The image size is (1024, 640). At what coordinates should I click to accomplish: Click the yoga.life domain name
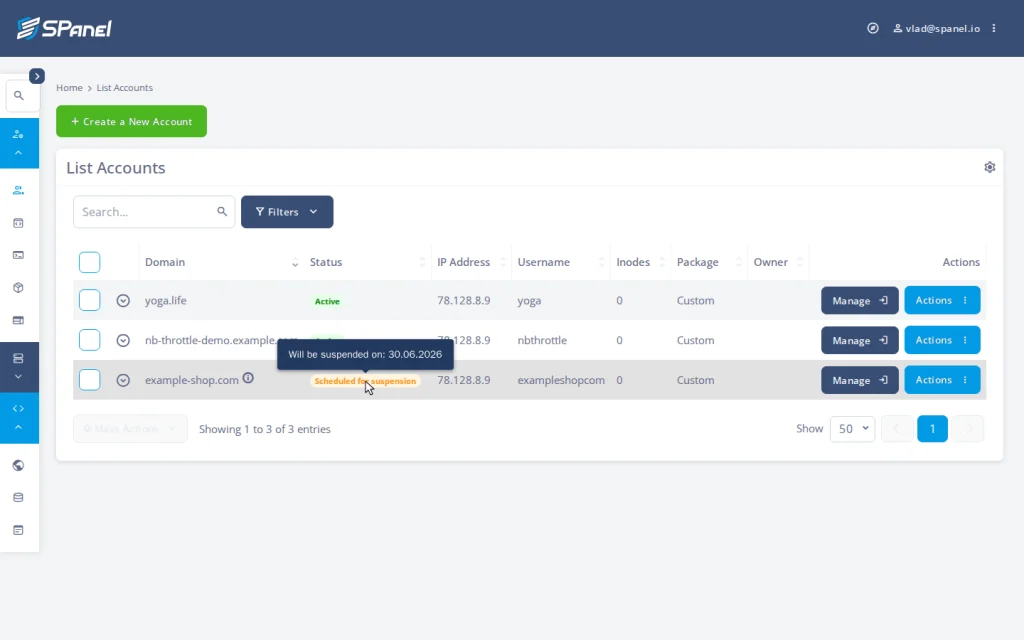(x=166, y=300)
